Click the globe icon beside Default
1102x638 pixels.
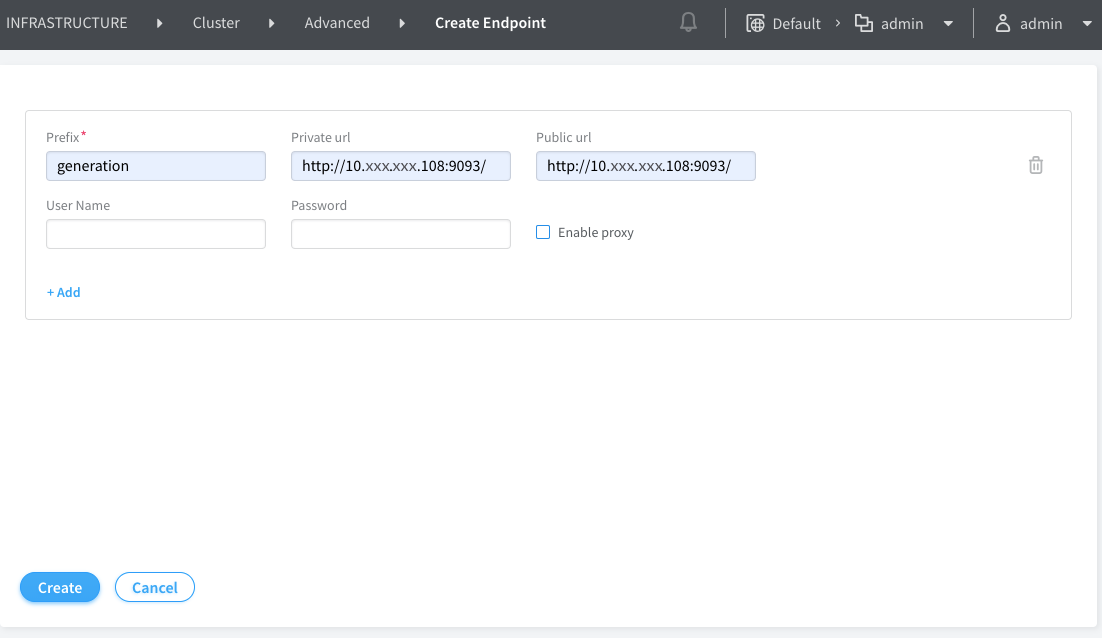click(x=756, y=23)
